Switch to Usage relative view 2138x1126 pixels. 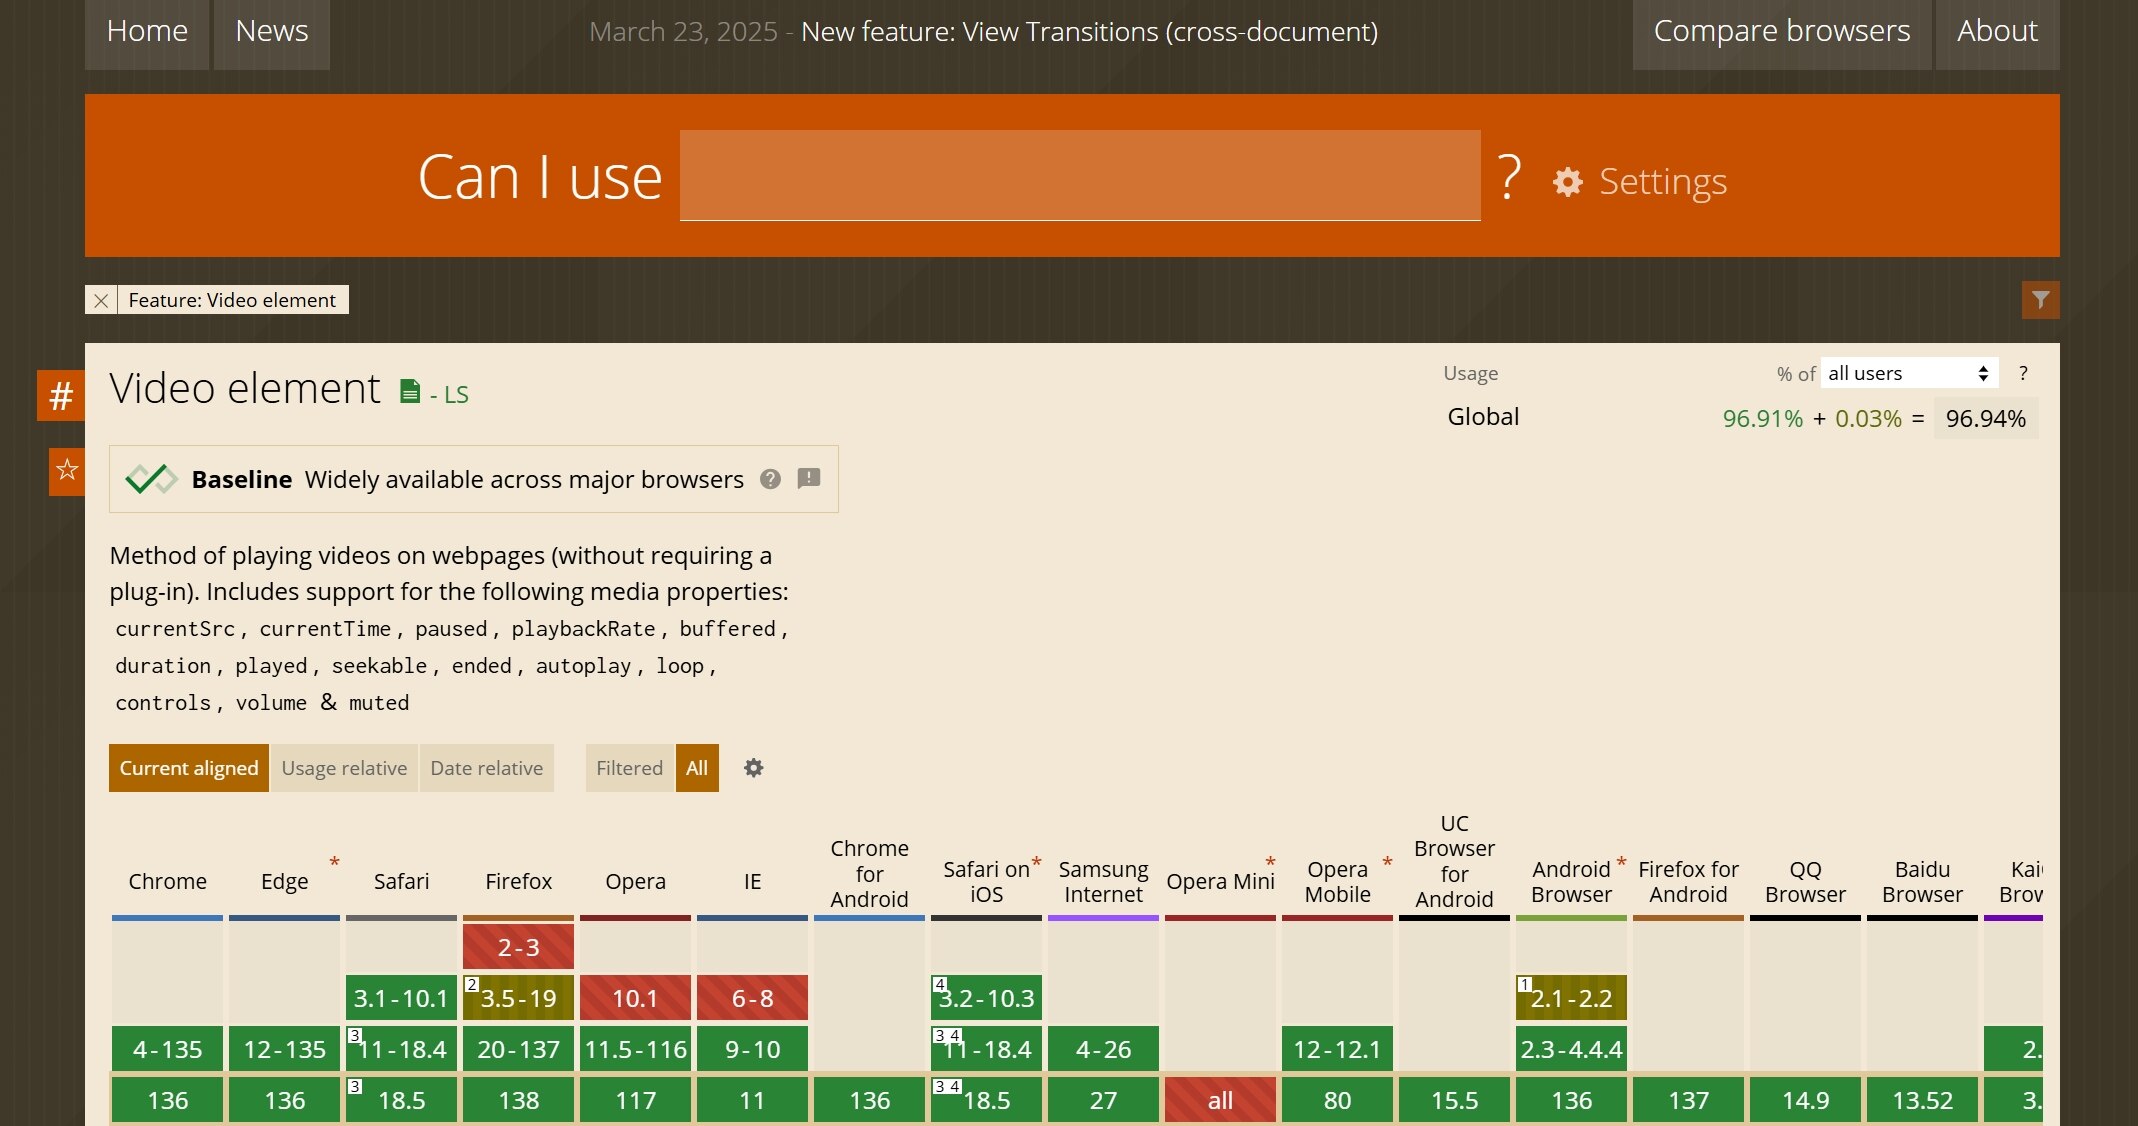pos(344,768)
